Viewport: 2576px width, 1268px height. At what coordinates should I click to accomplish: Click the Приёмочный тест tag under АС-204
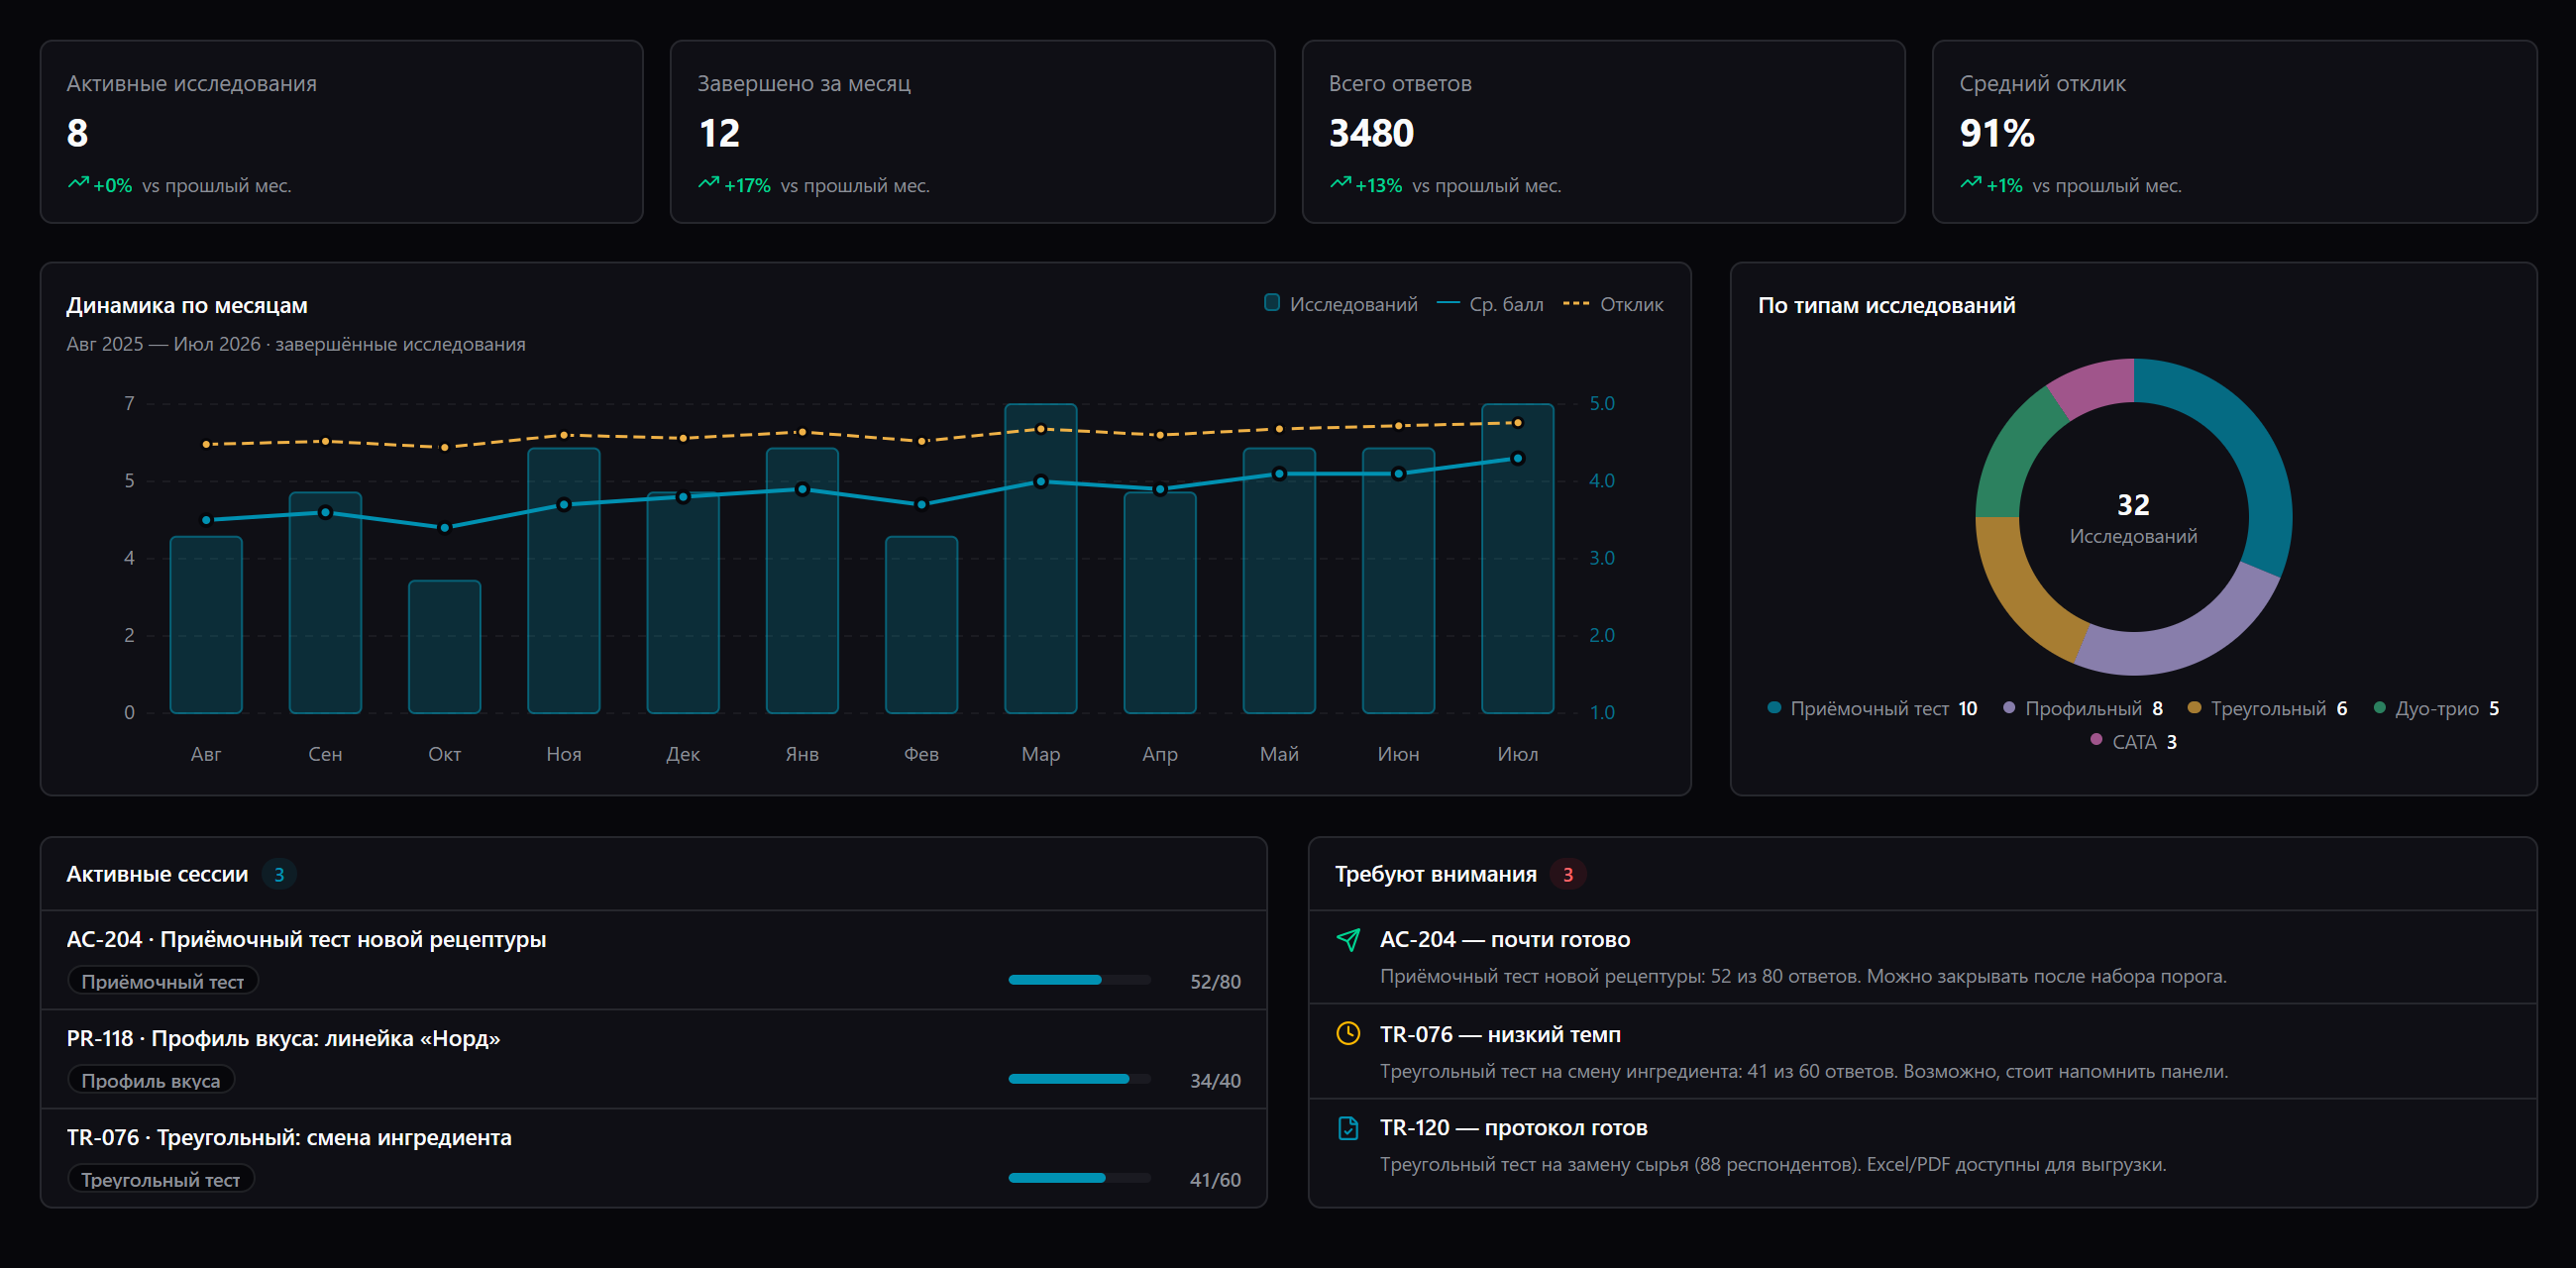click(163, 981)
